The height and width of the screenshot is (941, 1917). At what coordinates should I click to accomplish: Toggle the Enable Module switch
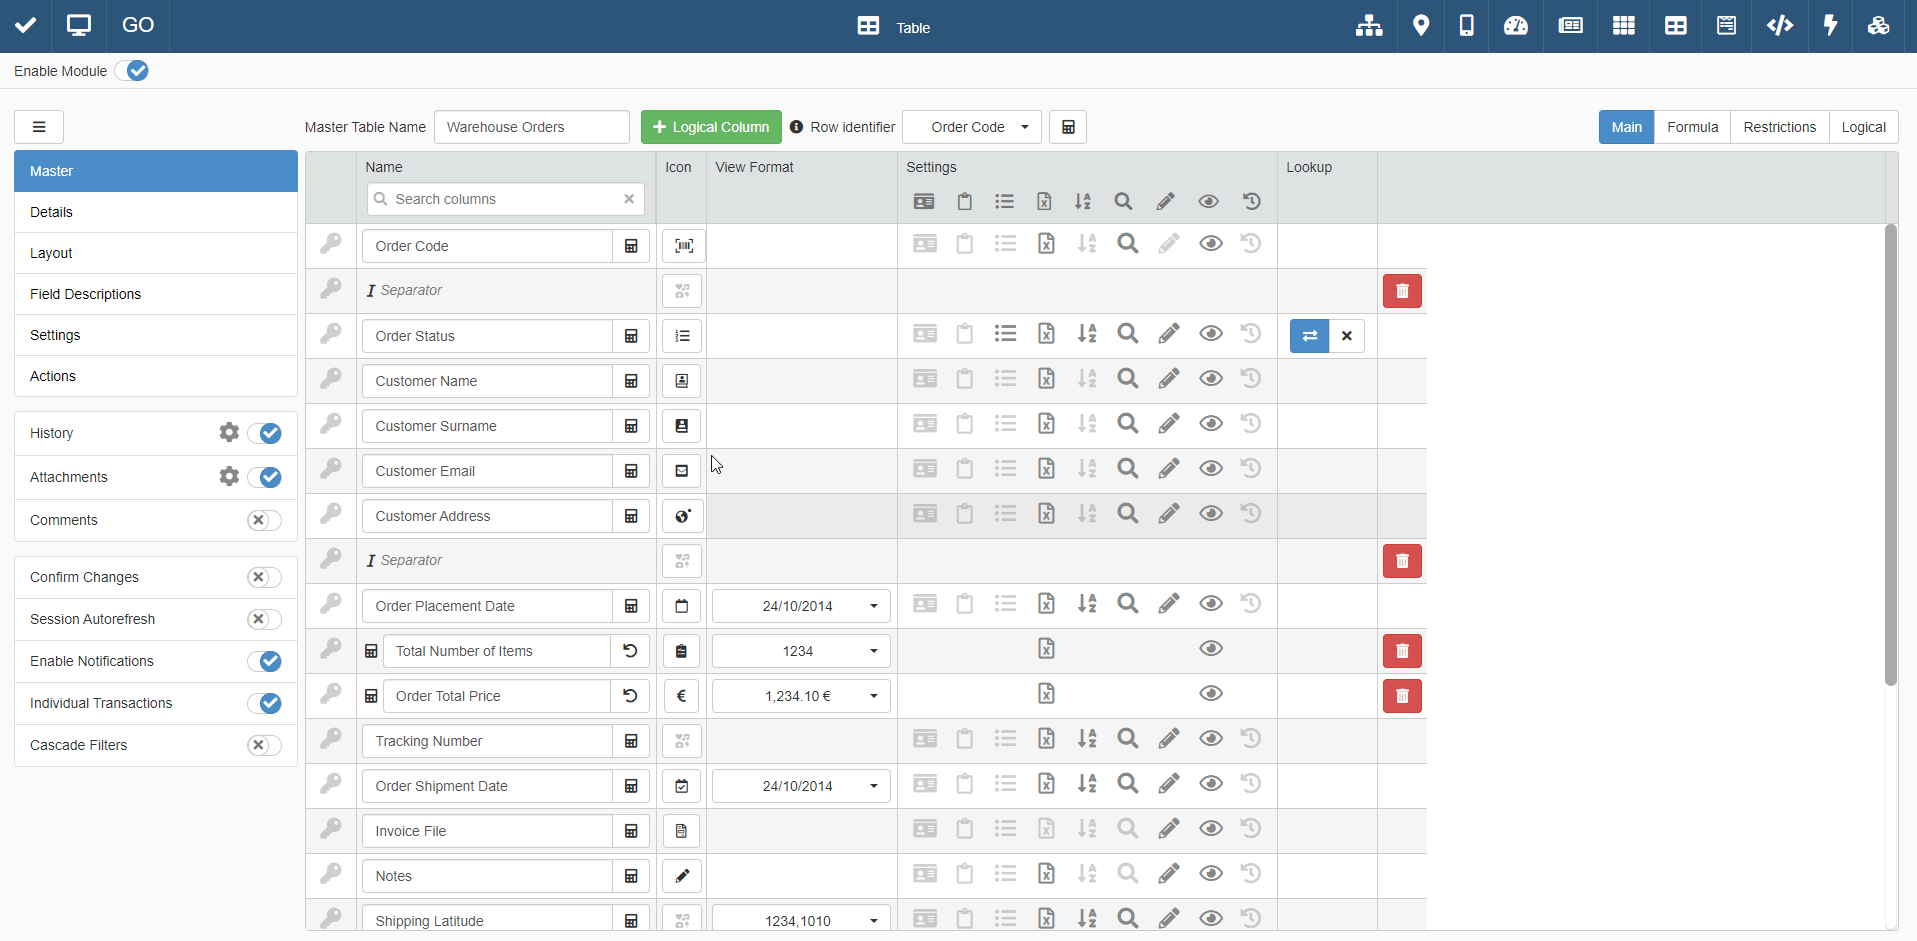tap(132, 71)
